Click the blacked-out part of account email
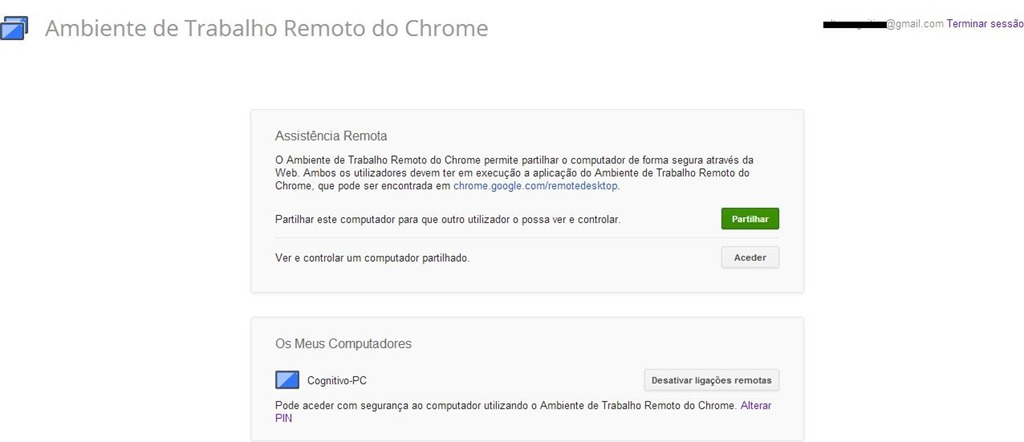 coord(854,25)
